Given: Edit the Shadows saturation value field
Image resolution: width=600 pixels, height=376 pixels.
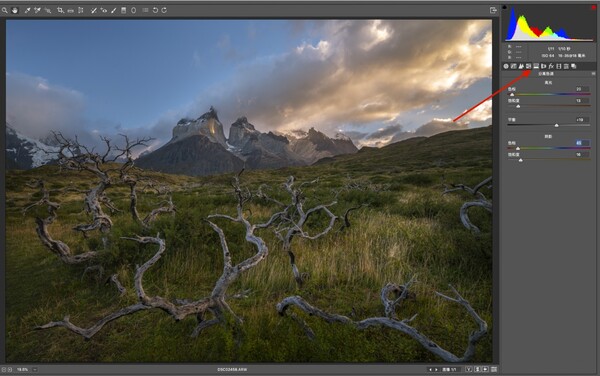Looking at the screenshot, I should (x=582, y=155).
